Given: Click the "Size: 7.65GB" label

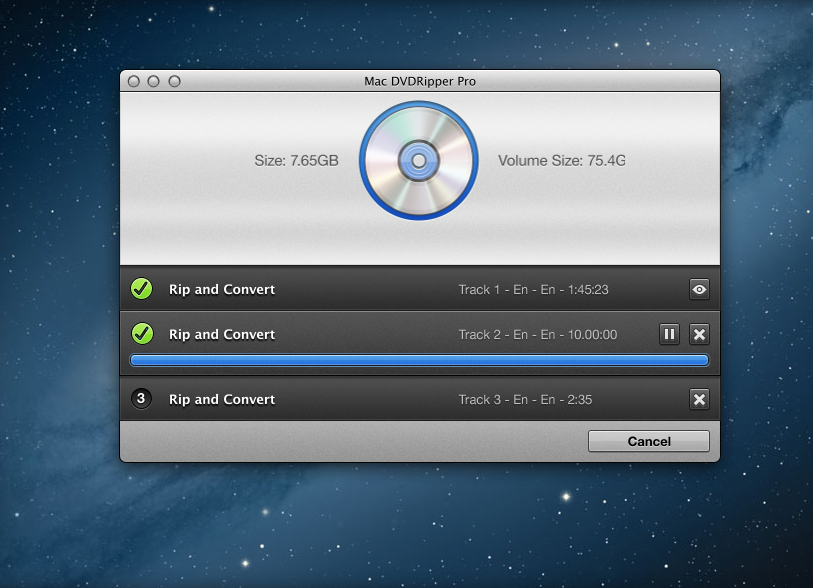Looking at the screenshot, I should (297, 161).
